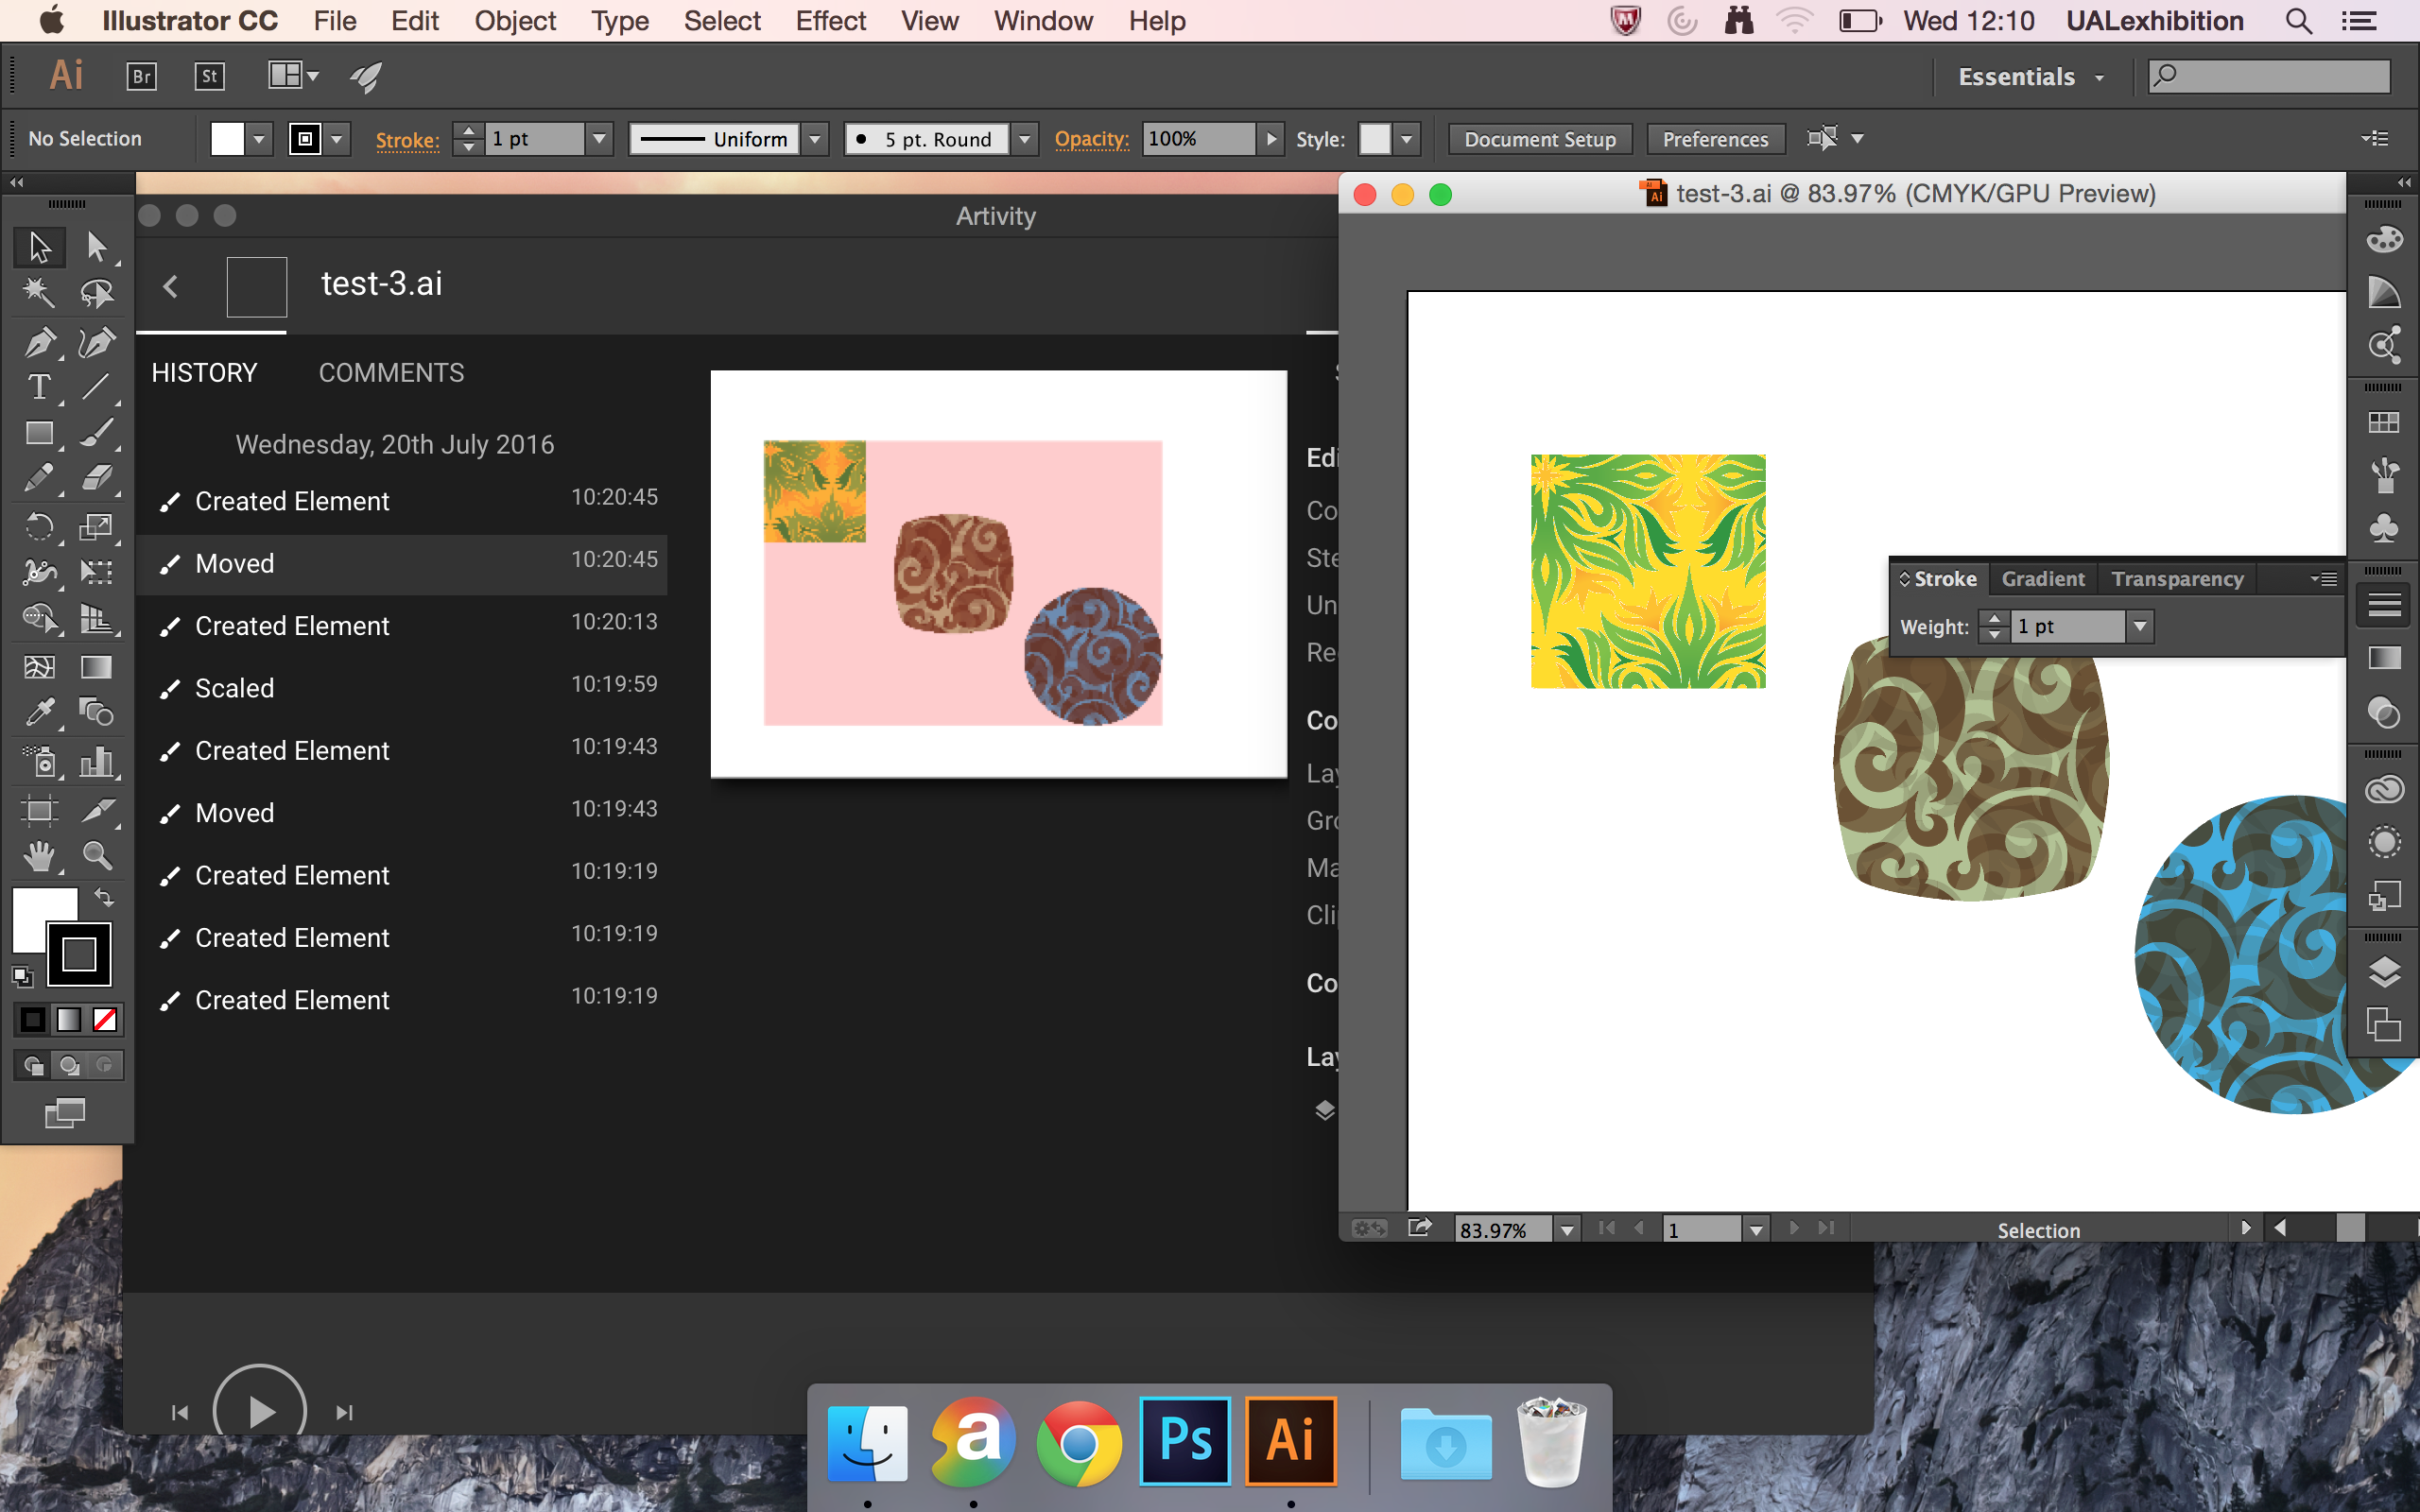Open the Essentials workspace dropdown
Viewport: 2420px width, 1512px height.
[2030, 77]
